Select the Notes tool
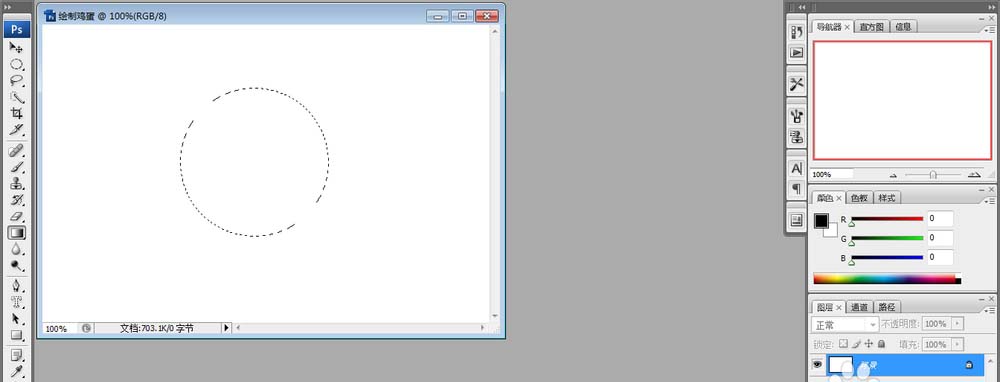Viewport: 1000px width, 382px height. (x=17, y=355)
